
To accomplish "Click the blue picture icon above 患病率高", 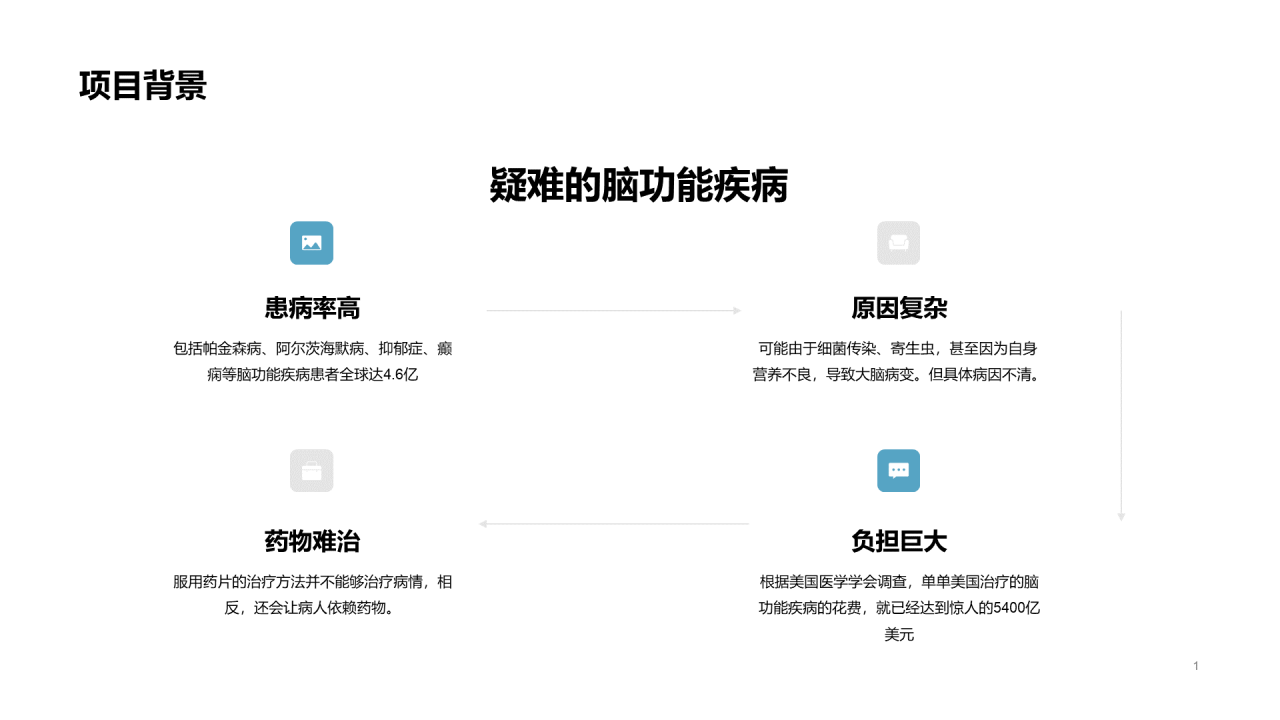I will (x=311, y=243).
